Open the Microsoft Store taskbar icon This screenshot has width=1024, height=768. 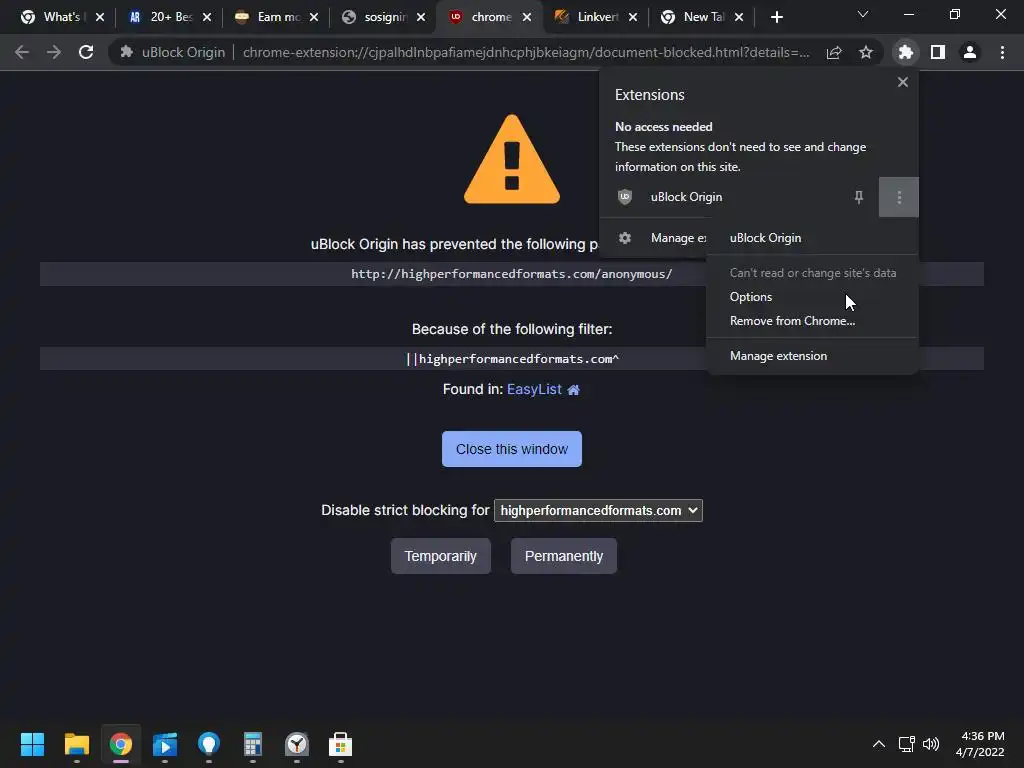pyautogui.click(x=340, y=744)
